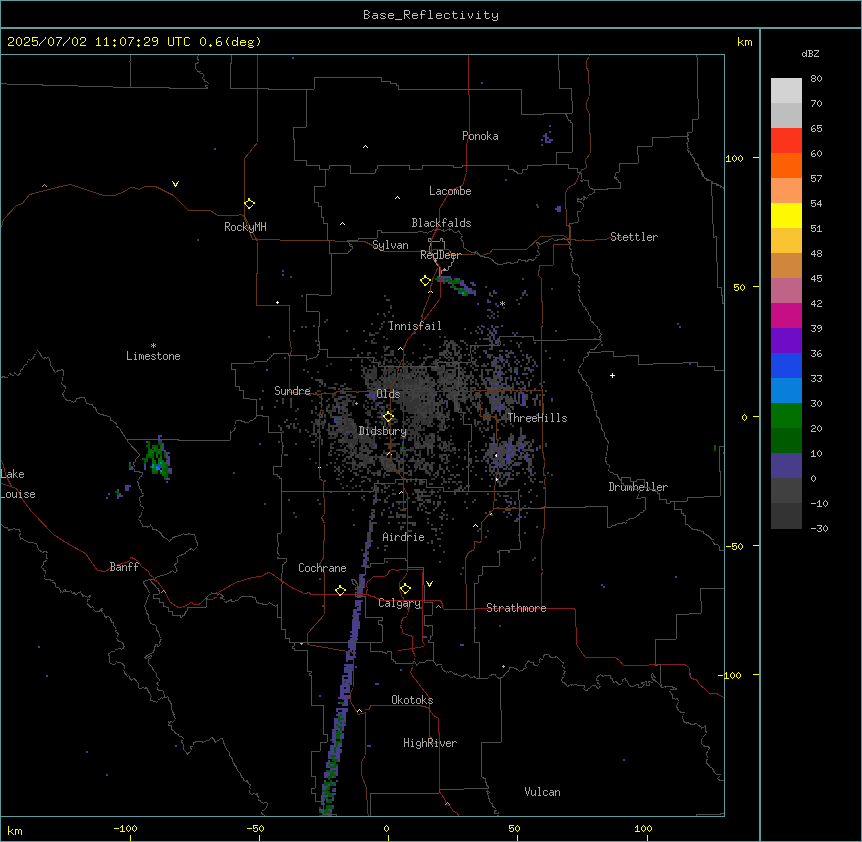862x842 pixels.
Task: Click the -50 tick on bottom km axis
Action: 255,829
